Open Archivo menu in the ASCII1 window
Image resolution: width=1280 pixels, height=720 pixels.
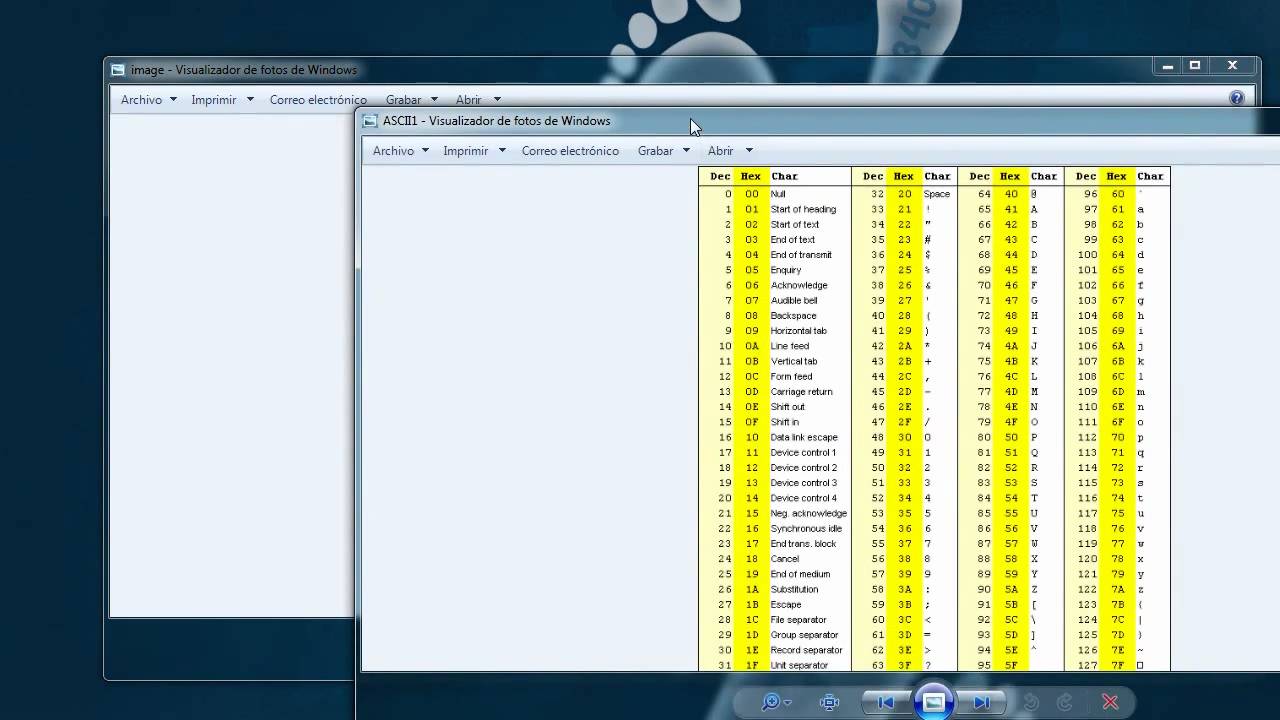(x=400, y=151)
